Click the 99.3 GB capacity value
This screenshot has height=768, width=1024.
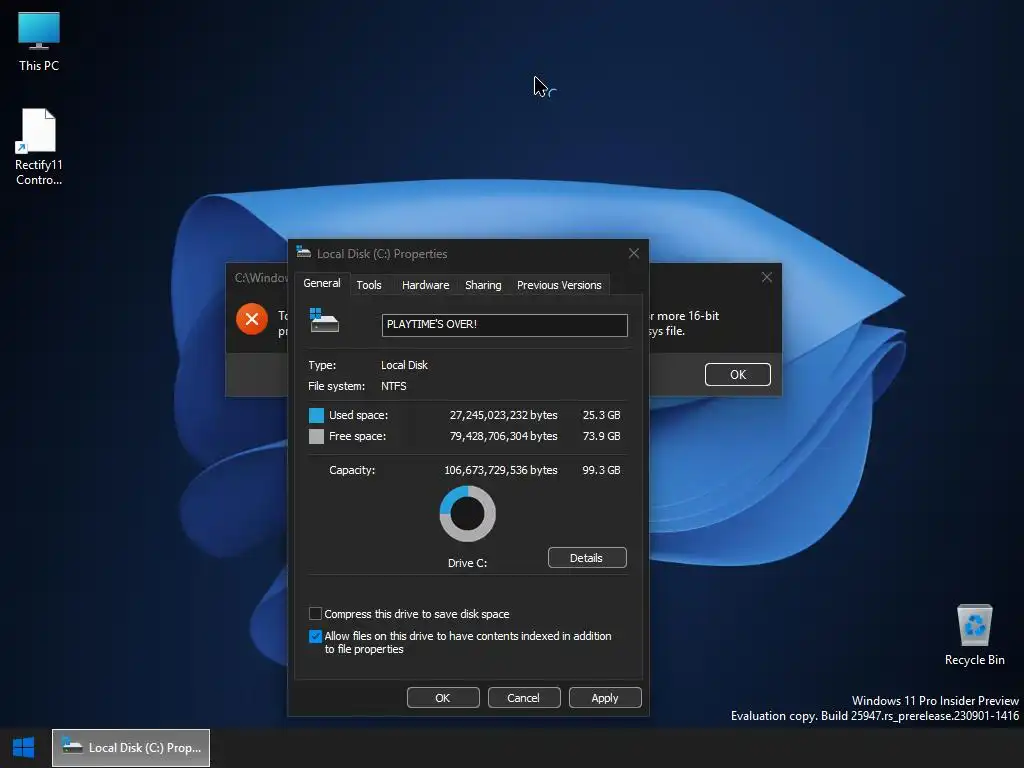pyautogui.click(x=601, y=470)
